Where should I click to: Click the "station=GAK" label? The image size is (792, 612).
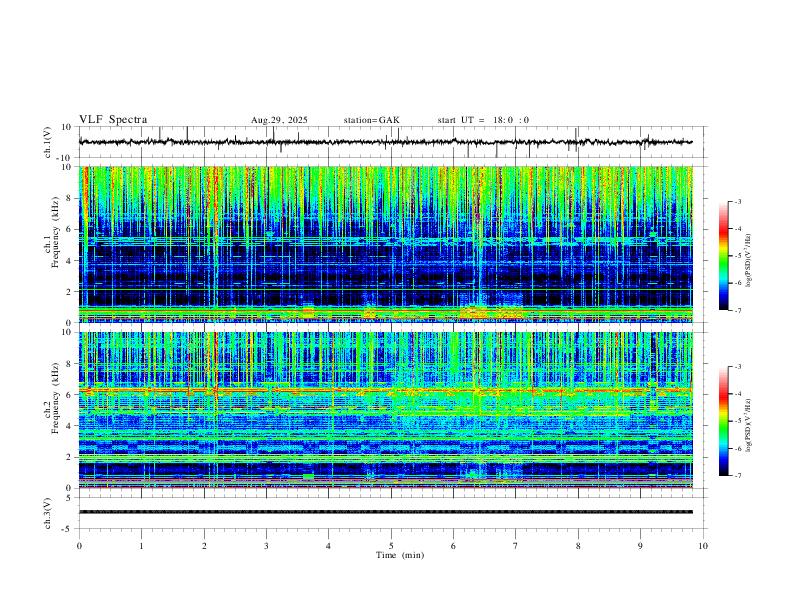[x=372, y=120]
